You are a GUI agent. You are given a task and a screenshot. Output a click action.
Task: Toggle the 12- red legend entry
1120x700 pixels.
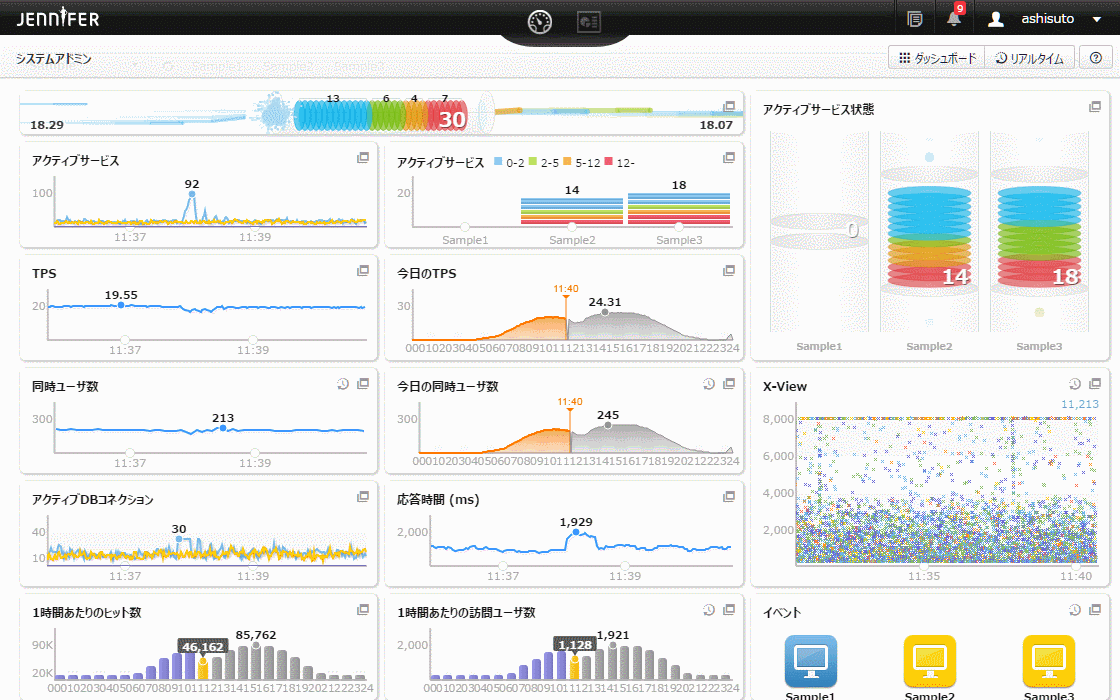(x=610, y=162)
